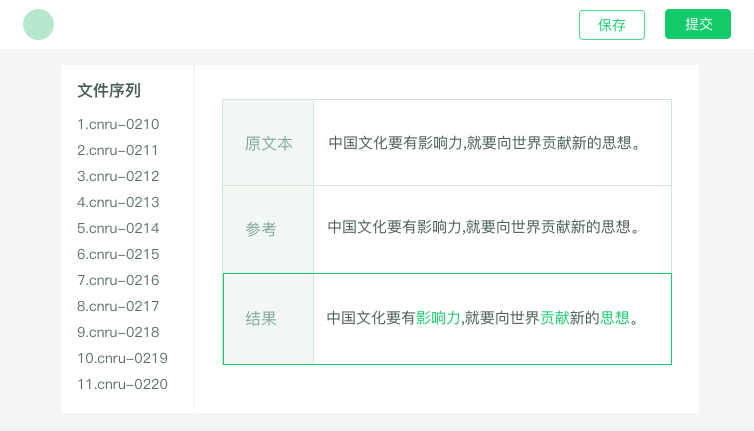Open file 11.cnru-0220

point(122,384)
